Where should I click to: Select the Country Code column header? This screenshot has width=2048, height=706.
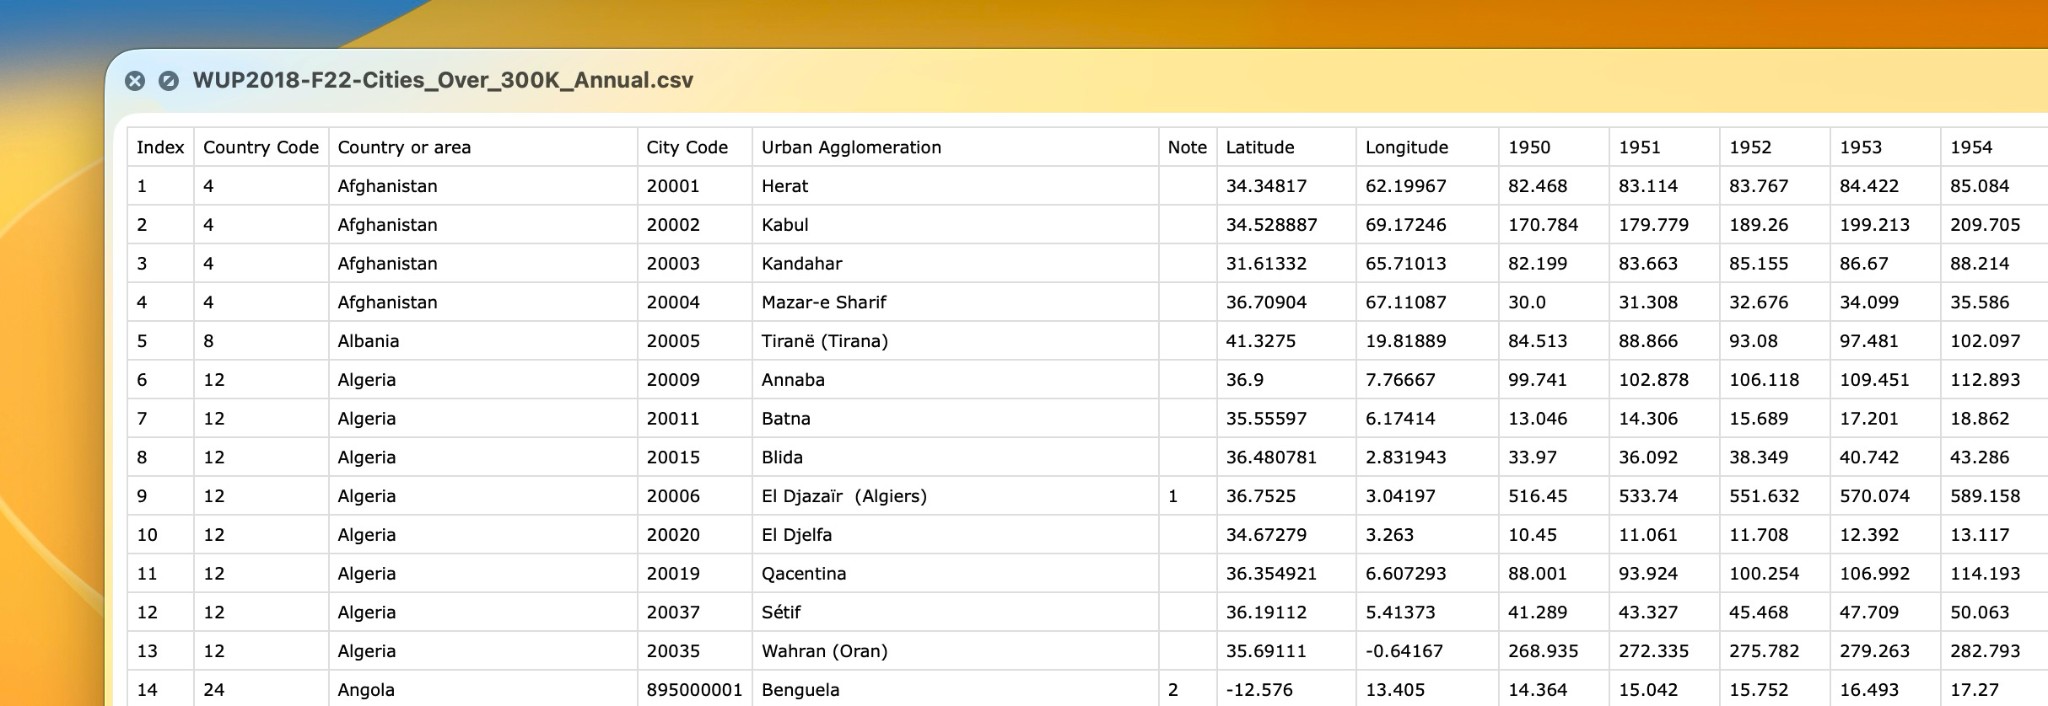261,147
